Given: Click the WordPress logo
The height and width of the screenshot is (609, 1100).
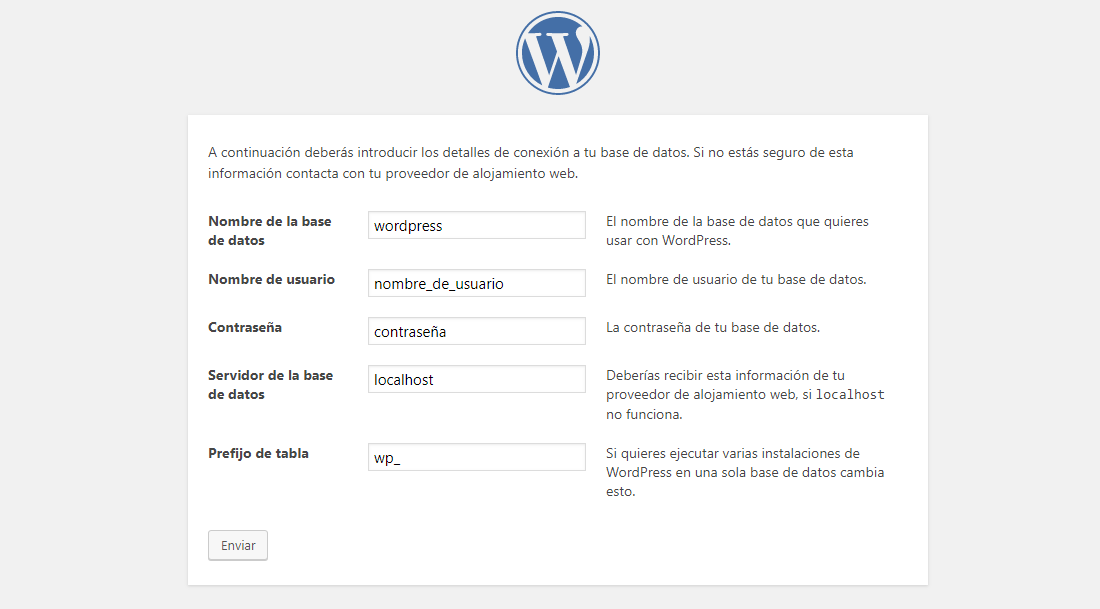Looking at the screenshot, I should (558, 53).
